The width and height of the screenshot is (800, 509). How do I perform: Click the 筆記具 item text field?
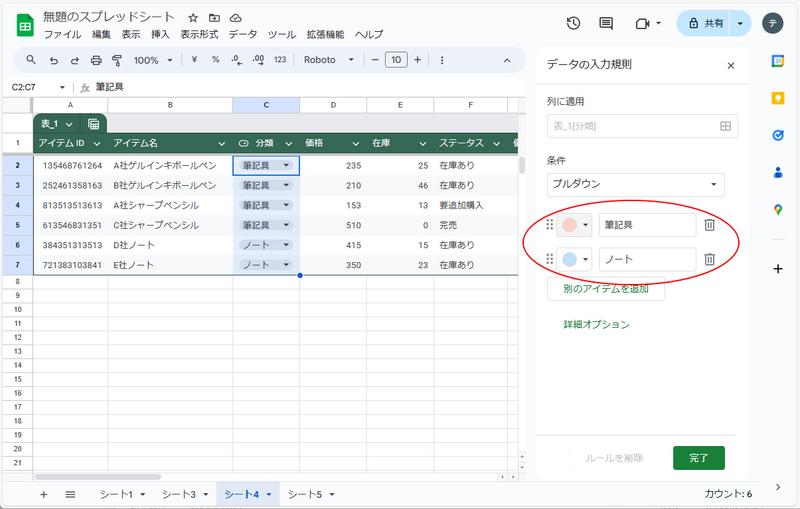coord(647,225)
